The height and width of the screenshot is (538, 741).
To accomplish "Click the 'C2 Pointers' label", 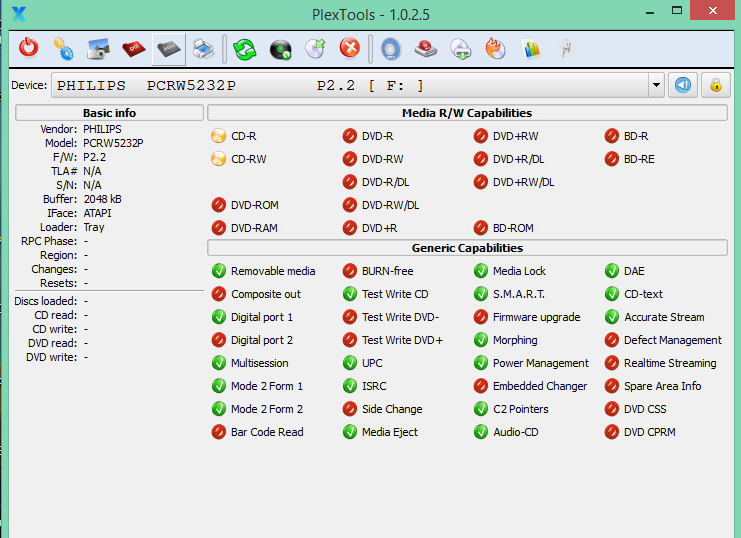I will click(x=521, y=409).
